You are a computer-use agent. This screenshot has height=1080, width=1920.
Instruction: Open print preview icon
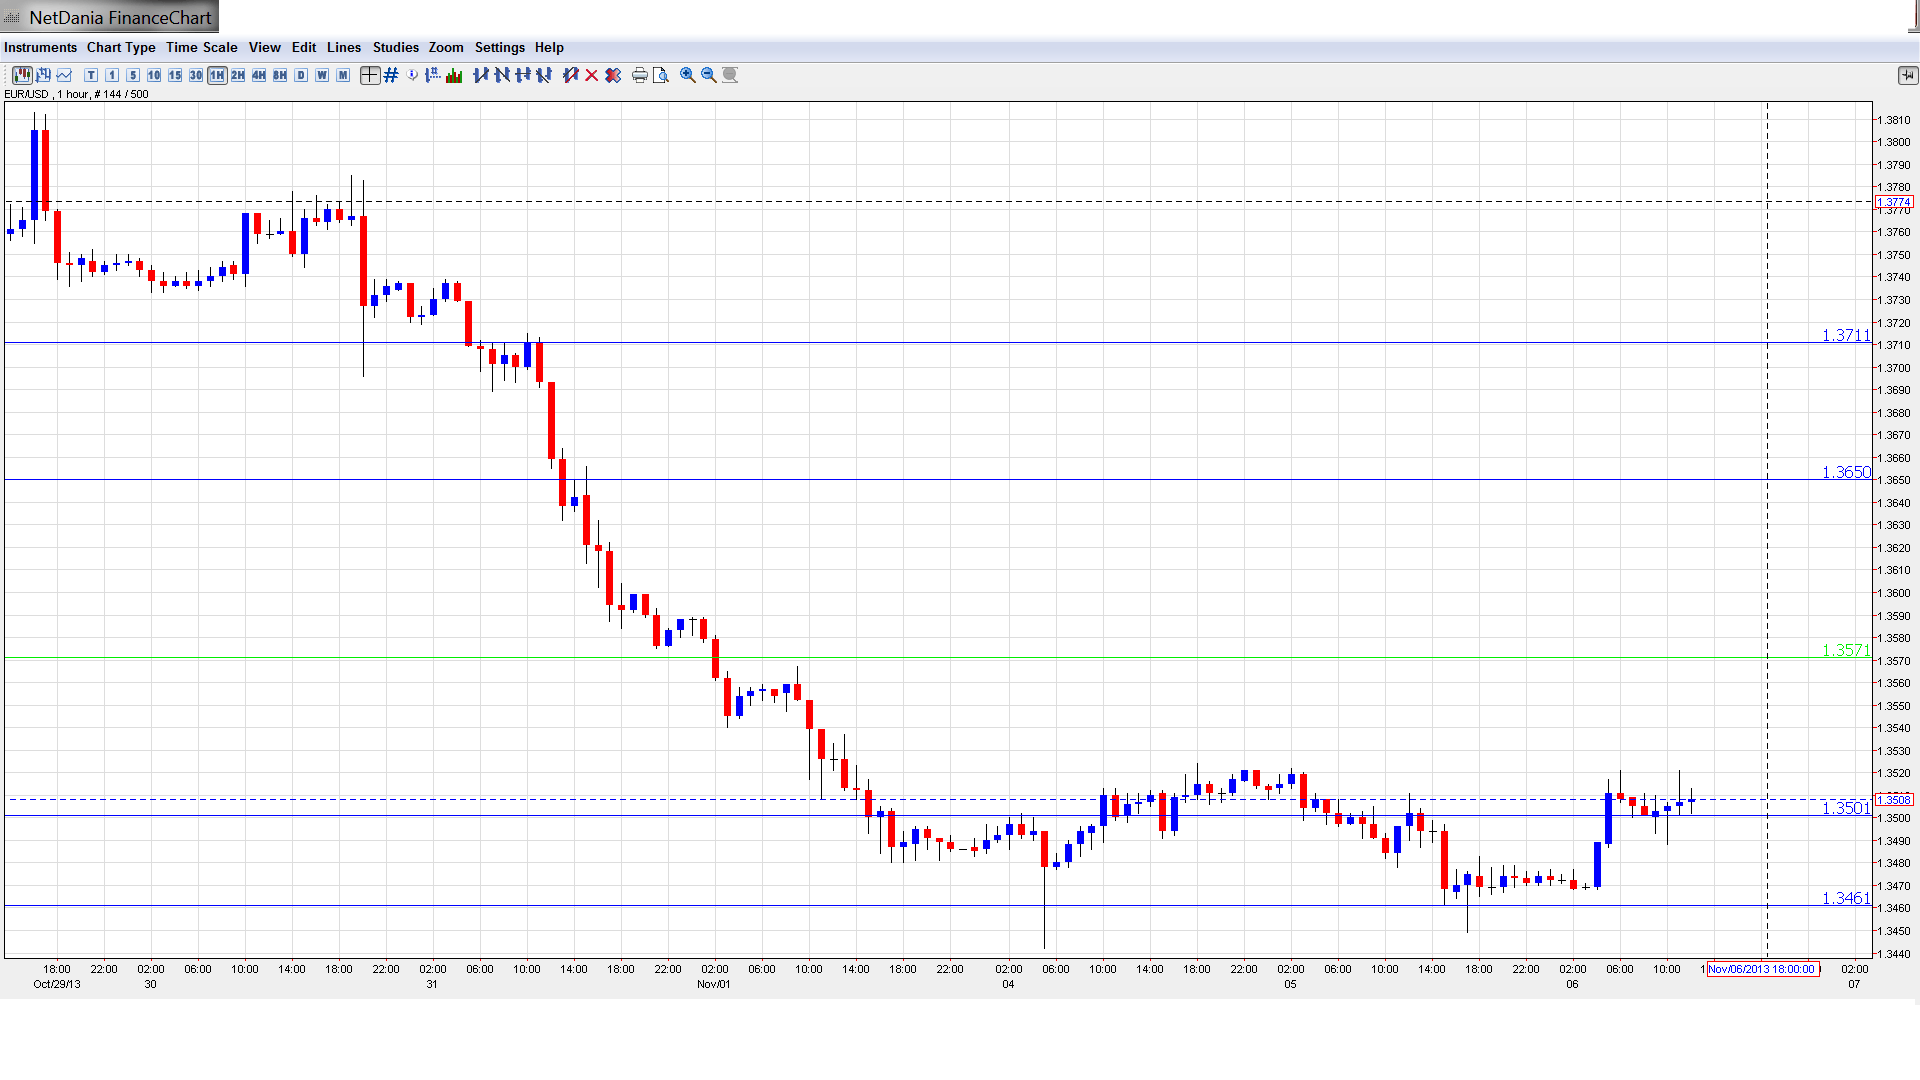(x=660, y=75)
